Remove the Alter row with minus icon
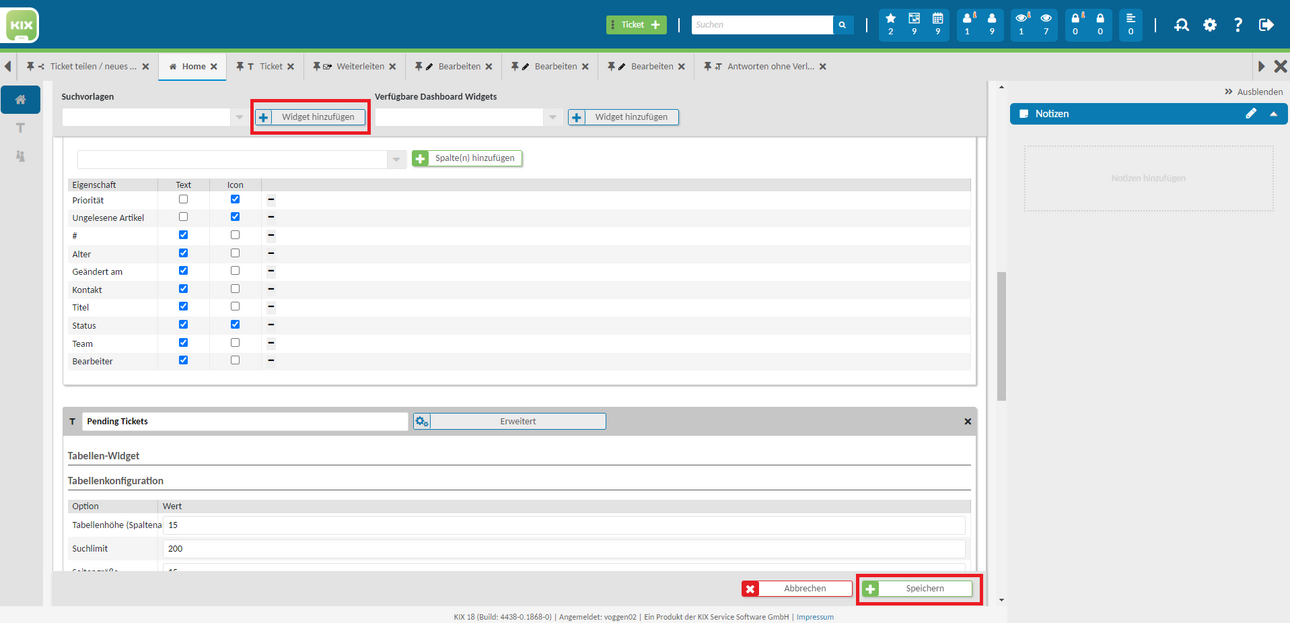1290x623 pixels. (x=270, y=254)
